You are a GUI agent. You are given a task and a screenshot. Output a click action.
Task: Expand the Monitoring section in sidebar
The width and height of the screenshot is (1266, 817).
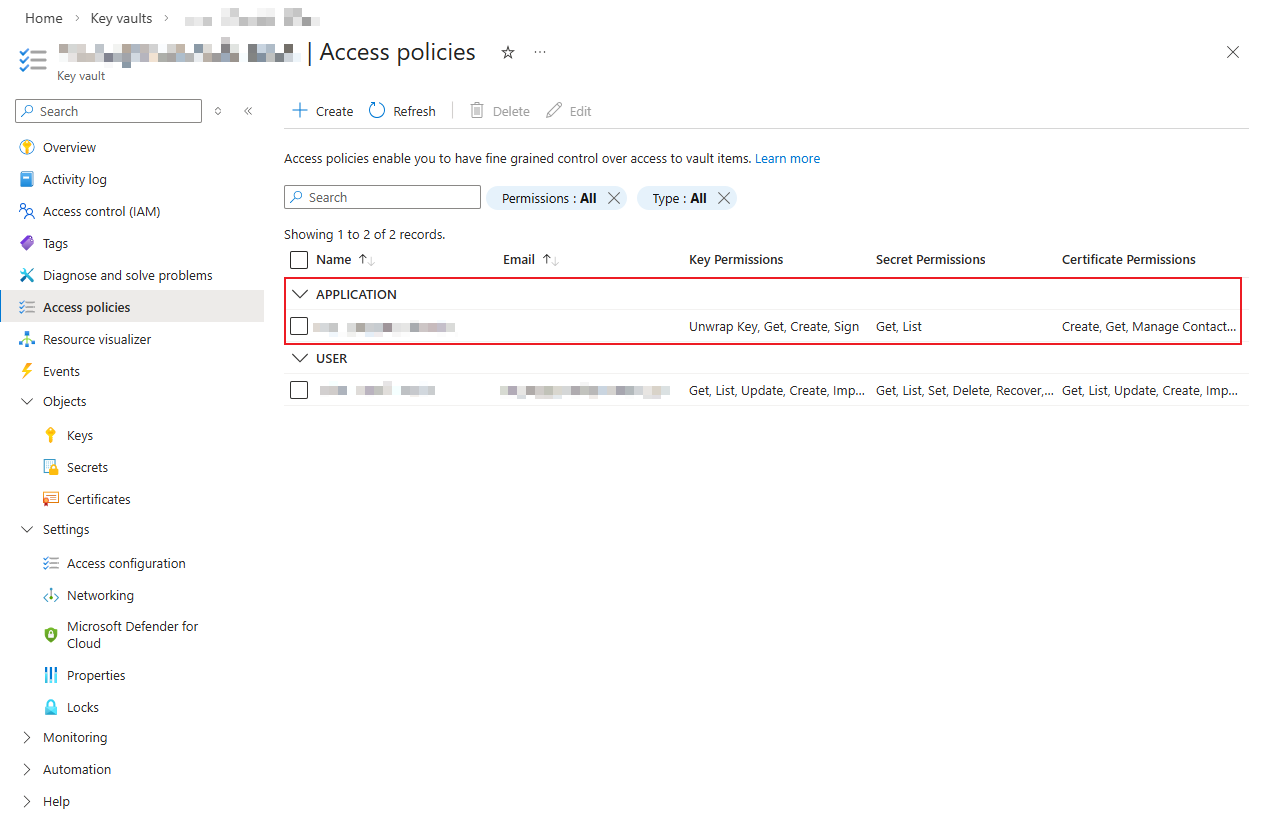pyautogui.click(x=27, y=737)
